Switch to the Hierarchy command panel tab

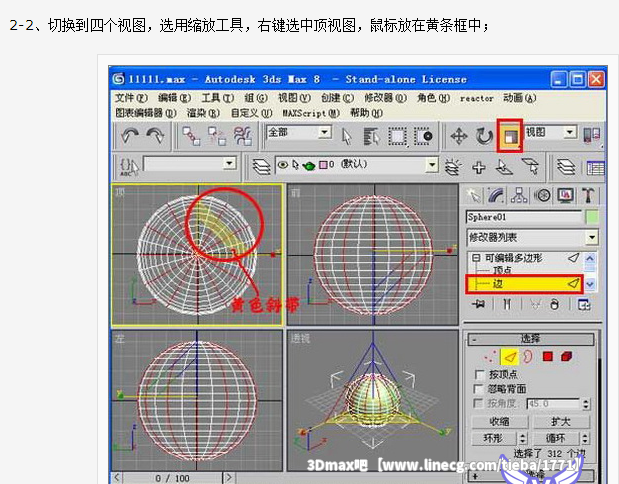tap(519, 195)
